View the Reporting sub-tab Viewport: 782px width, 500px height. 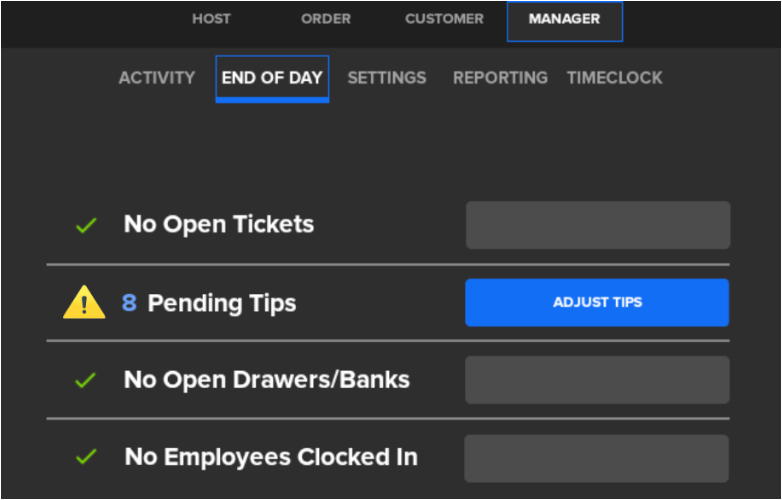coord(500,78)
